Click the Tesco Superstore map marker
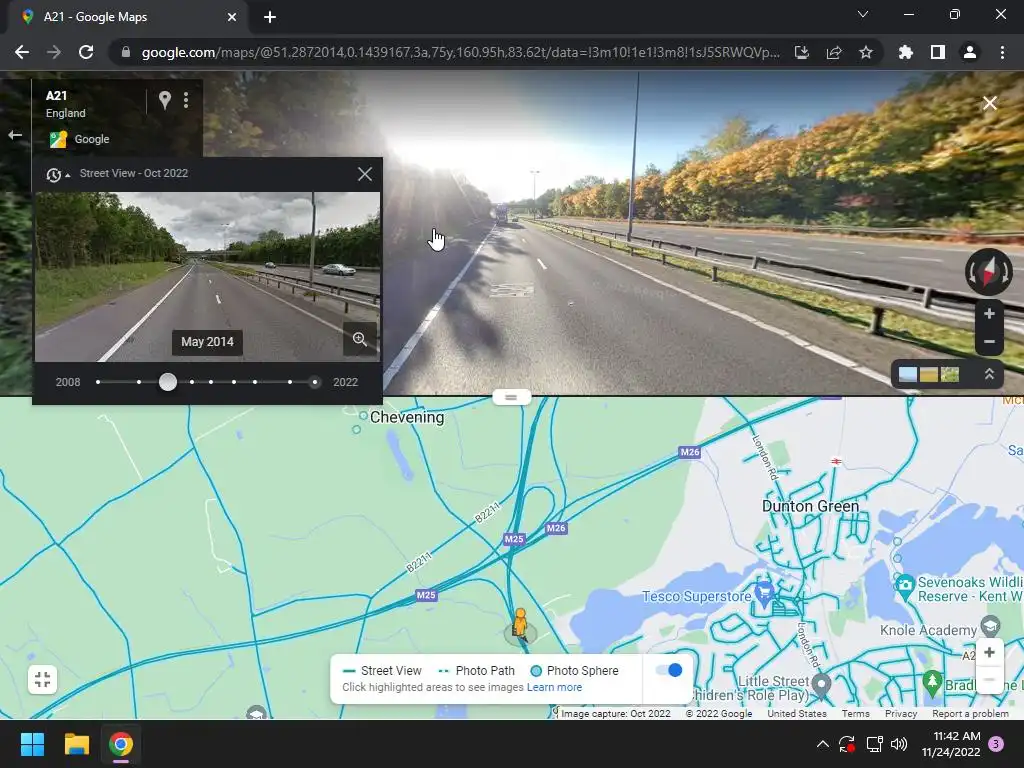 (764, 592)
